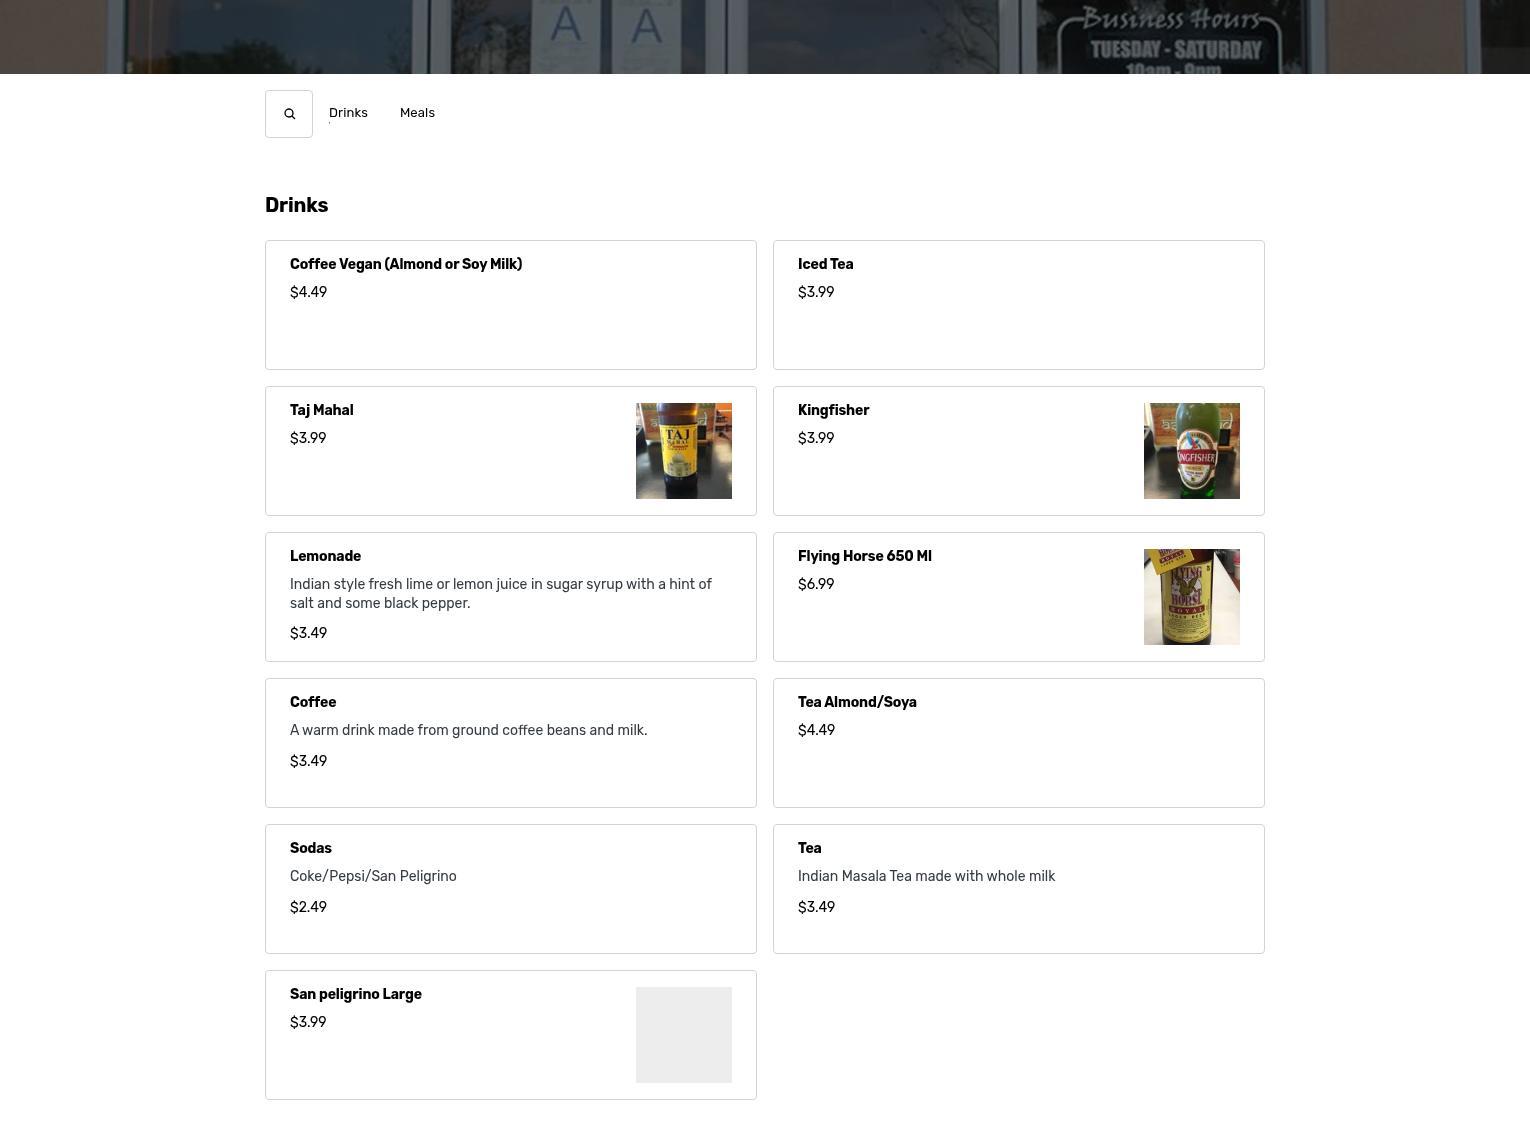This screenshot has width=1530, height=1122.
Task: Click the Business Hours banner image
Action: 1172,36
